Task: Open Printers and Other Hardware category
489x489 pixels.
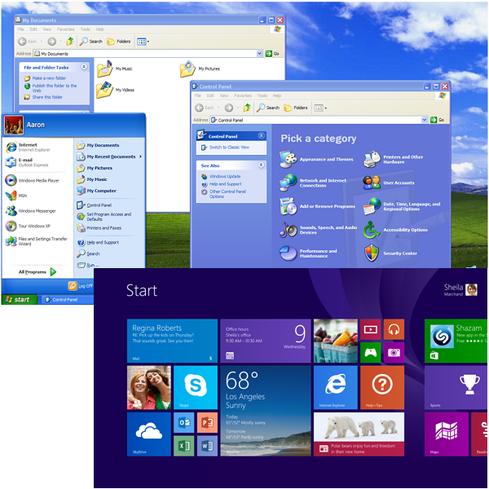Action: (394, 159)
